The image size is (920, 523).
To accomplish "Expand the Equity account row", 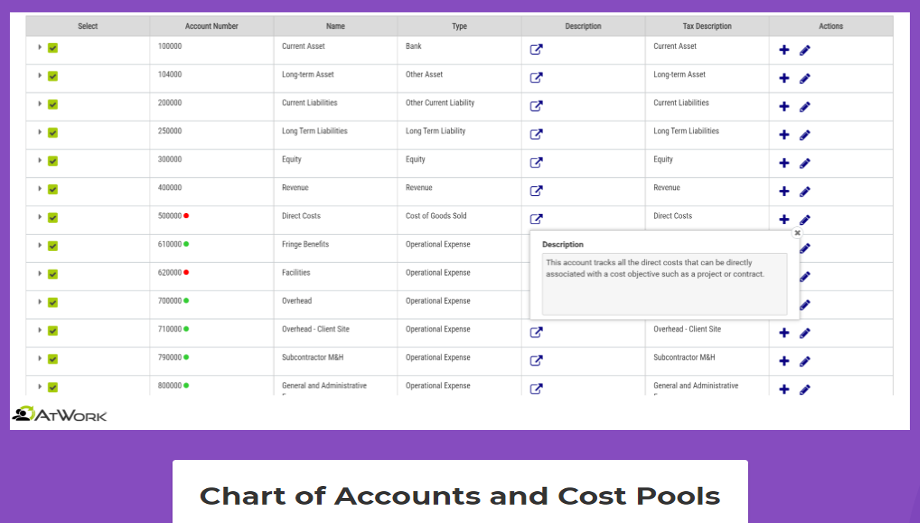I will click(40, 161).
